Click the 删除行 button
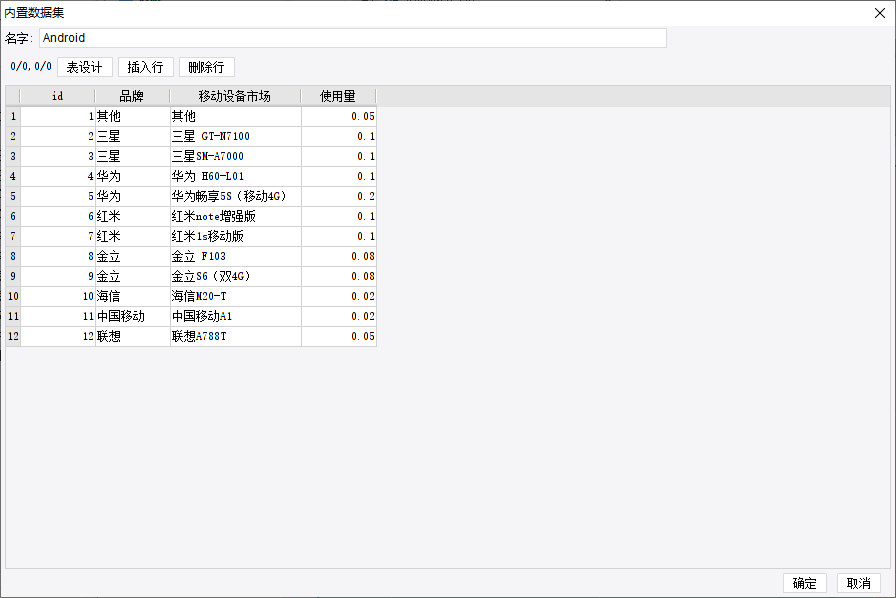The width and height of the screenshot is (896, 598). 207,67
